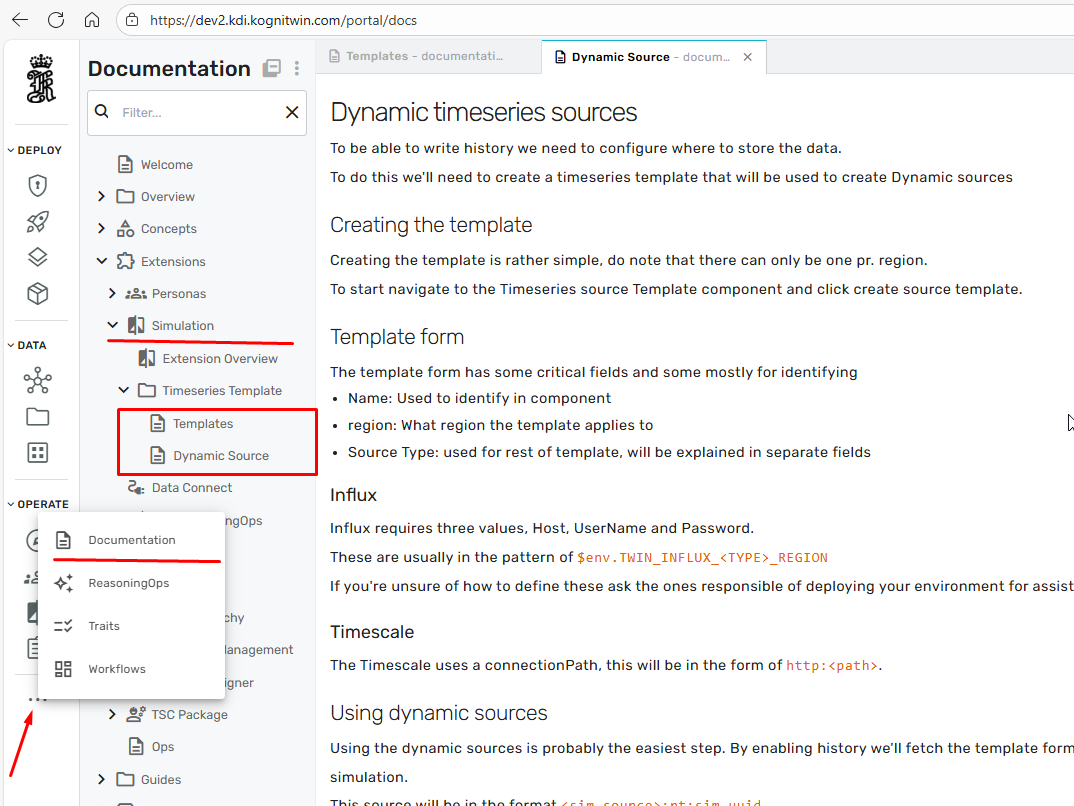Viewport: 1074px width, 806px height.
Task: Collapse the DEPLOY sidebar section
Action: point(11,151)
